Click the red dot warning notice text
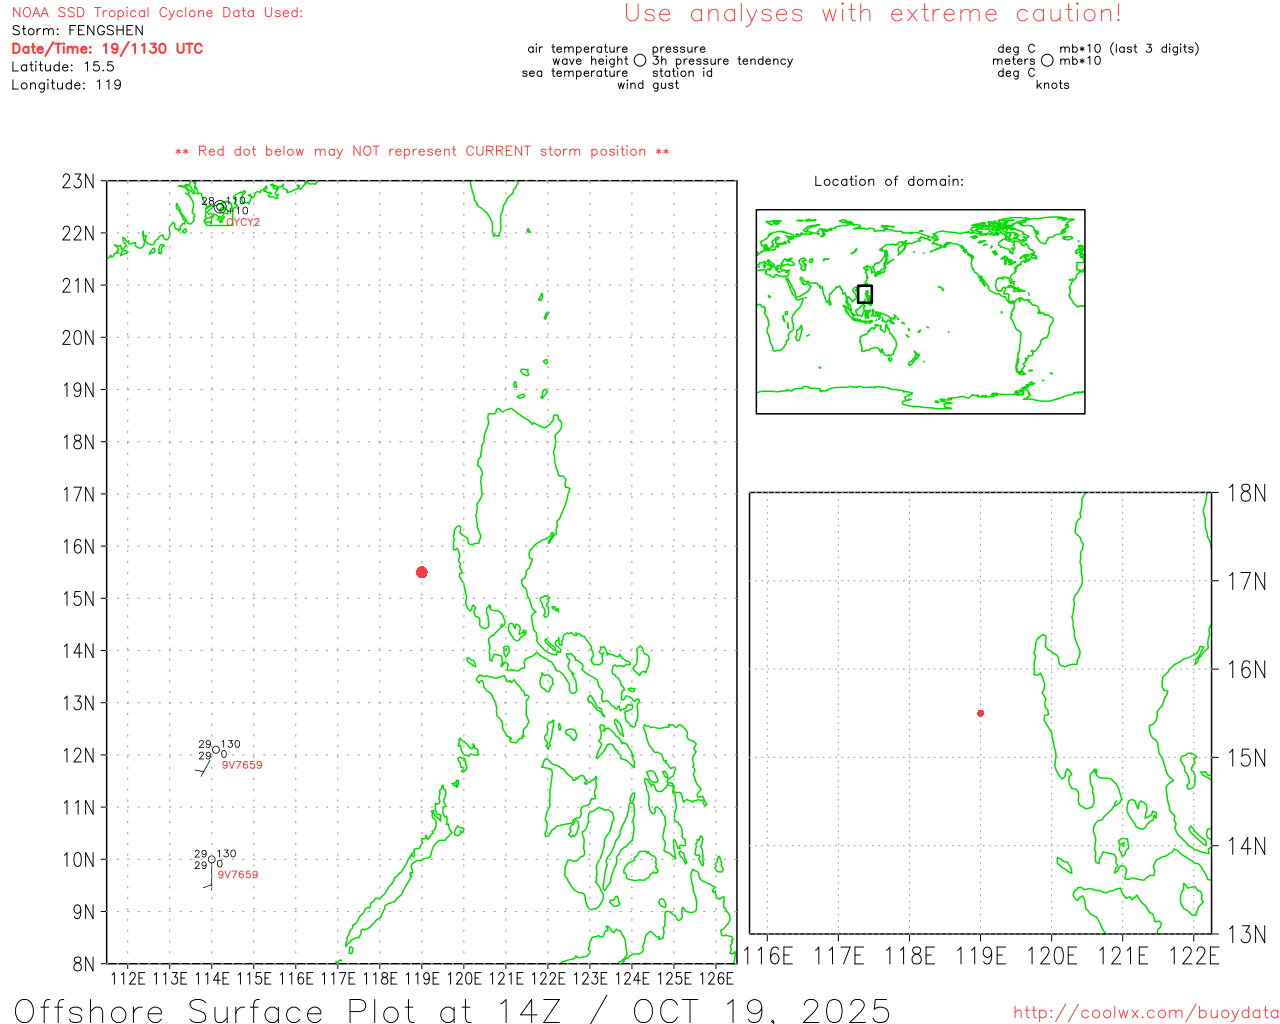 coord(422,151)
